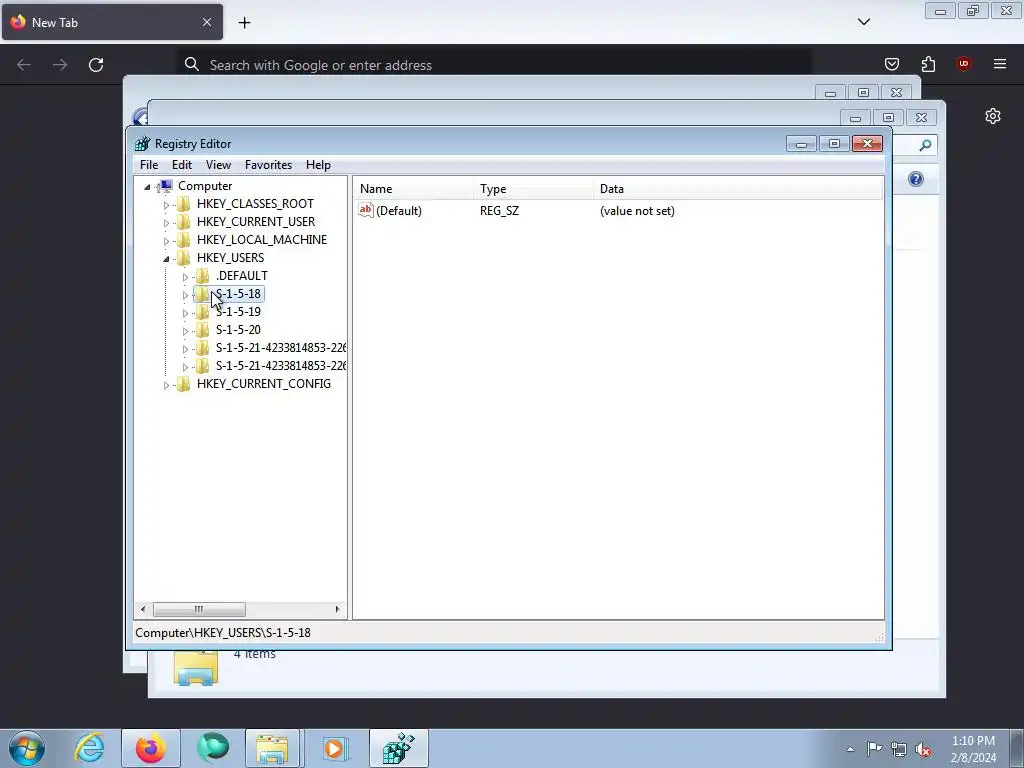Viewport: 1024px width, 768px height.
Task: Click the Name column header
Action: click(413, 189)
